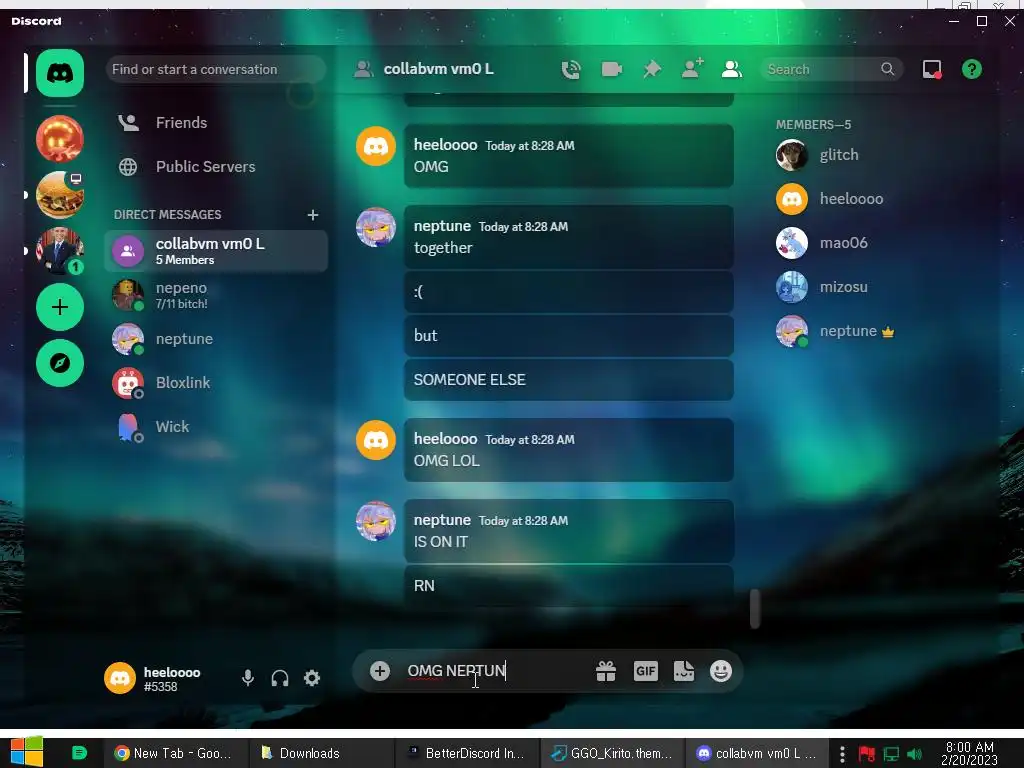Click heeloooo user panel avatar
The height and width of the screenshot is (768, 1024).
coord(120,678)
